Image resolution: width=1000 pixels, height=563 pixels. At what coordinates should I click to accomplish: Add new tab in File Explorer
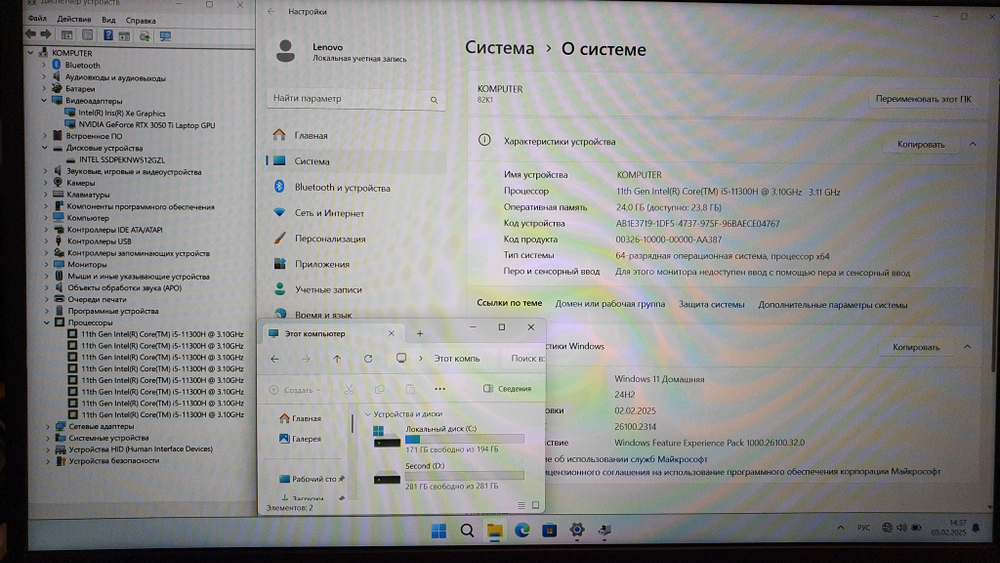420,333
